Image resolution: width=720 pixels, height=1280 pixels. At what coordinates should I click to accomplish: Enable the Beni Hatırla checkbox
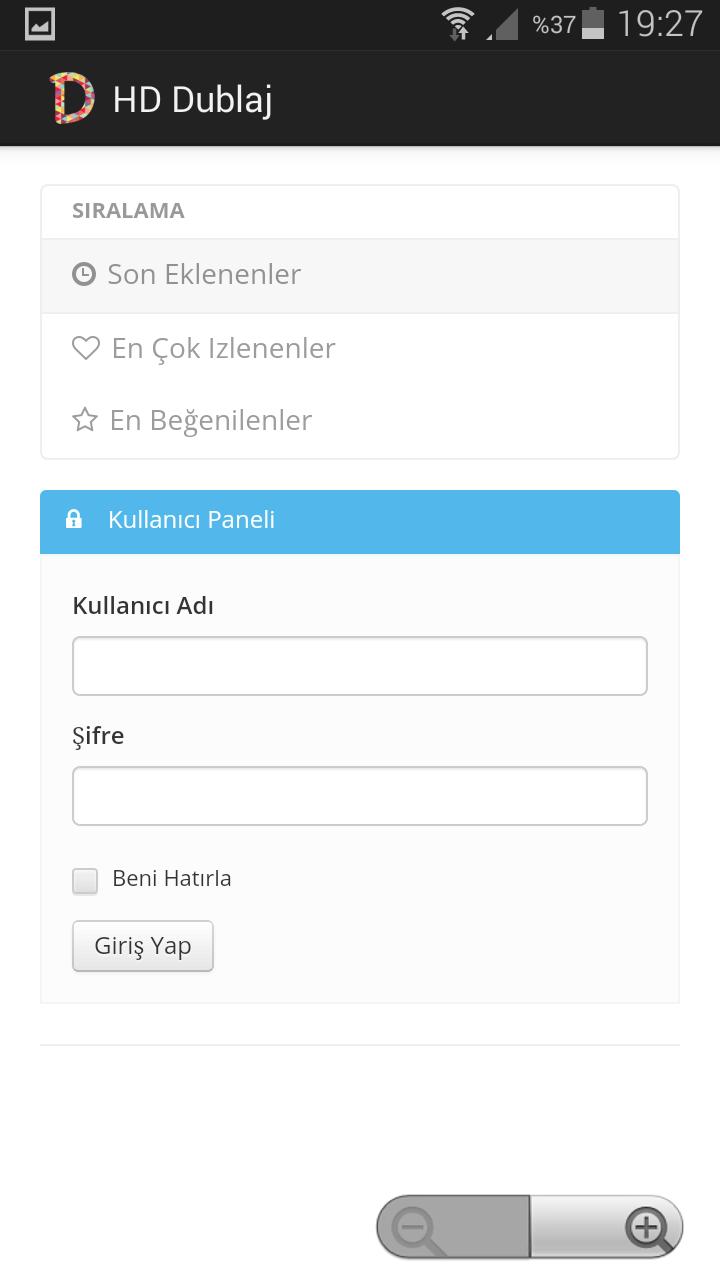[85, 880]
